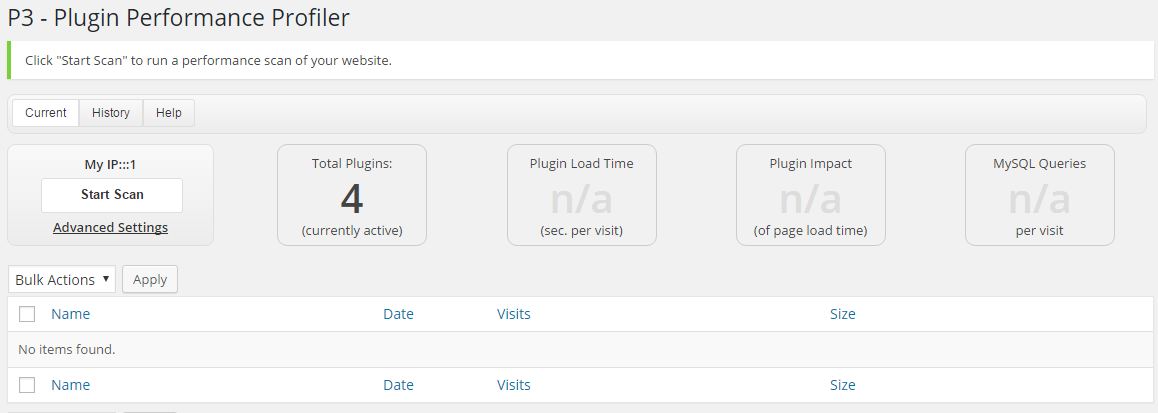Click the footer Date column link
This screenshot has height=413, width=1158.
398,385
